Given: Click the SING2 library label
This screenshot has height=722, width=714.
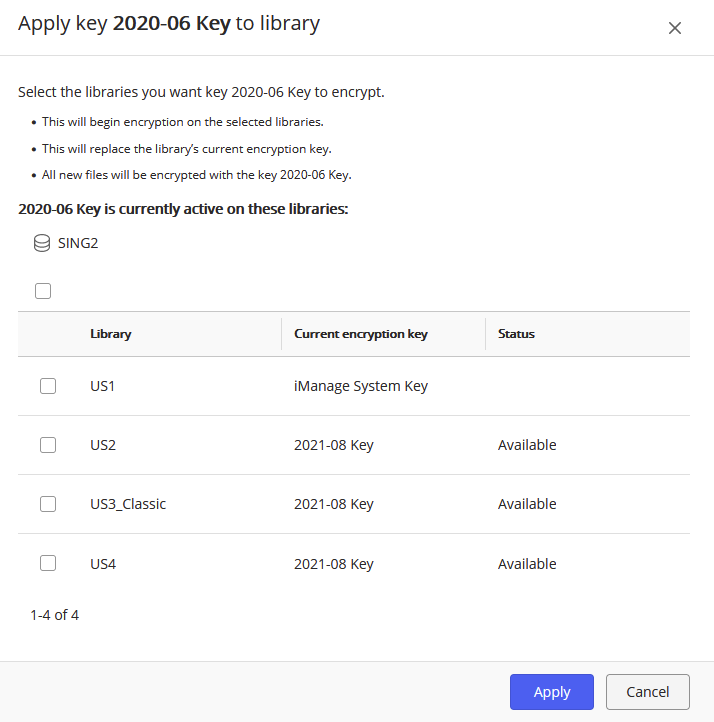Looking at the screenshot, I should tap(78, 243).
